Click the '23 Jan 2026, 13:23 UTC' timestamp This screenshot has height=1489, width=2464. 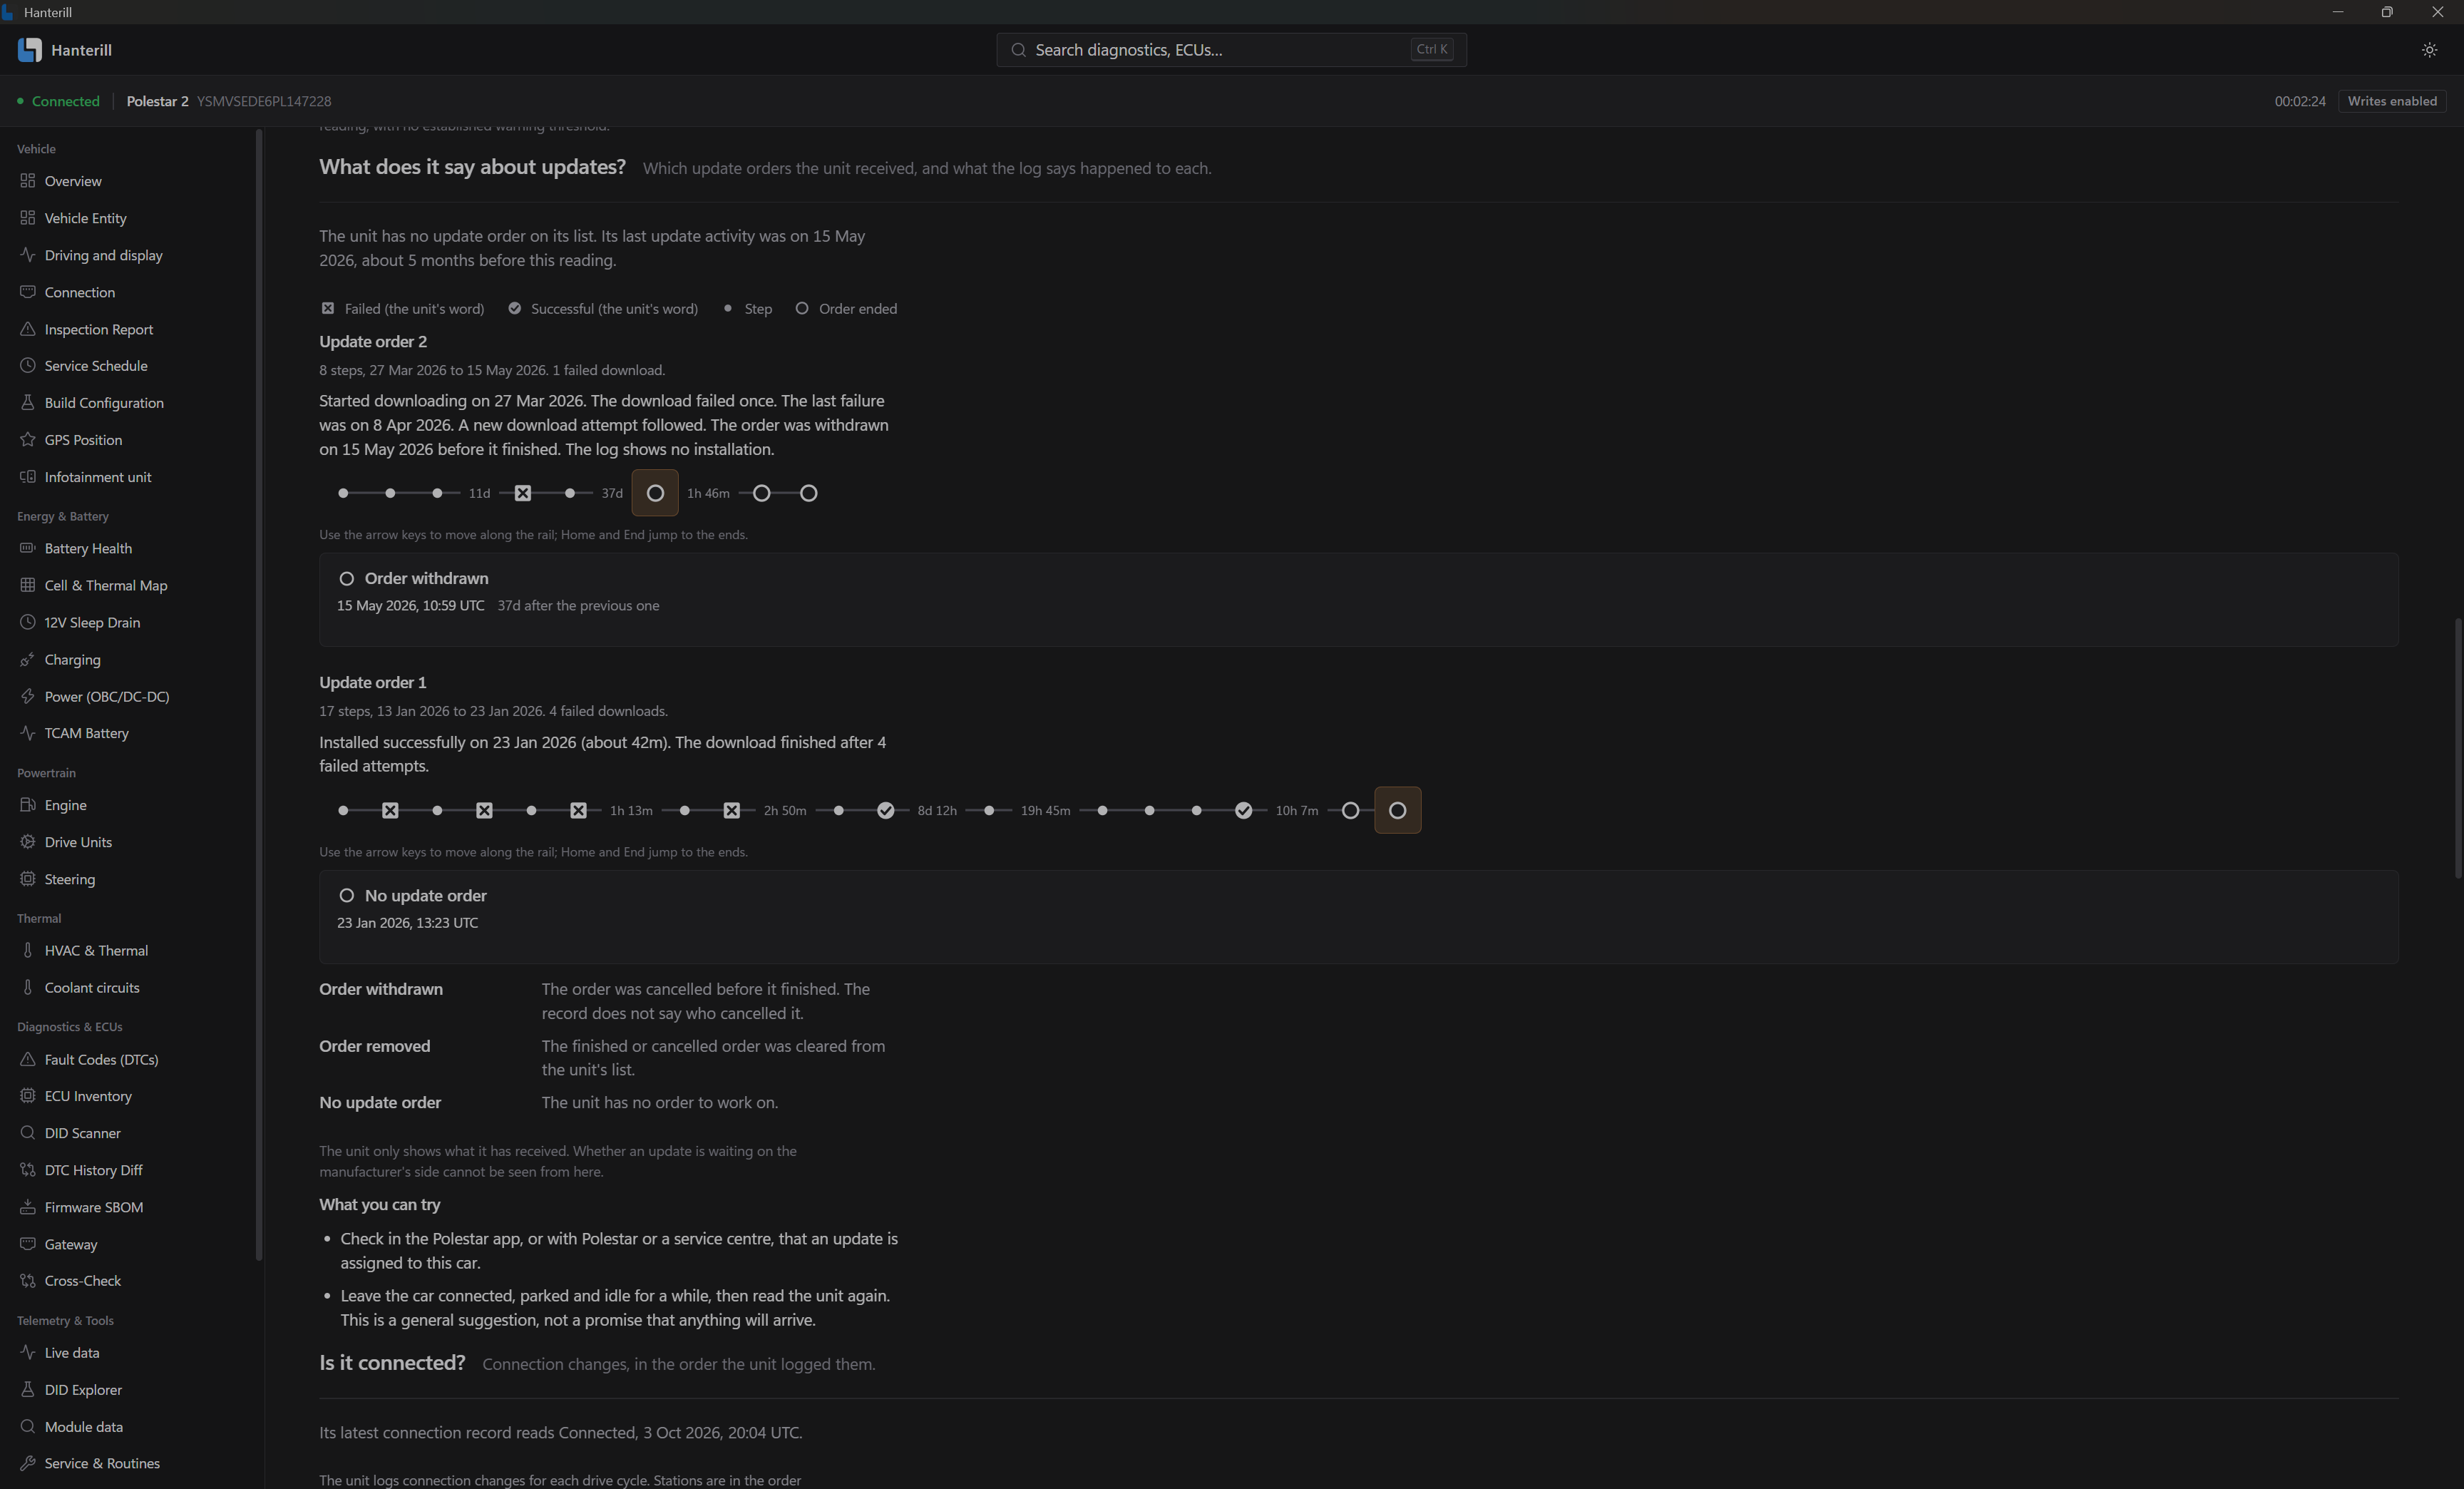point(408,922)
